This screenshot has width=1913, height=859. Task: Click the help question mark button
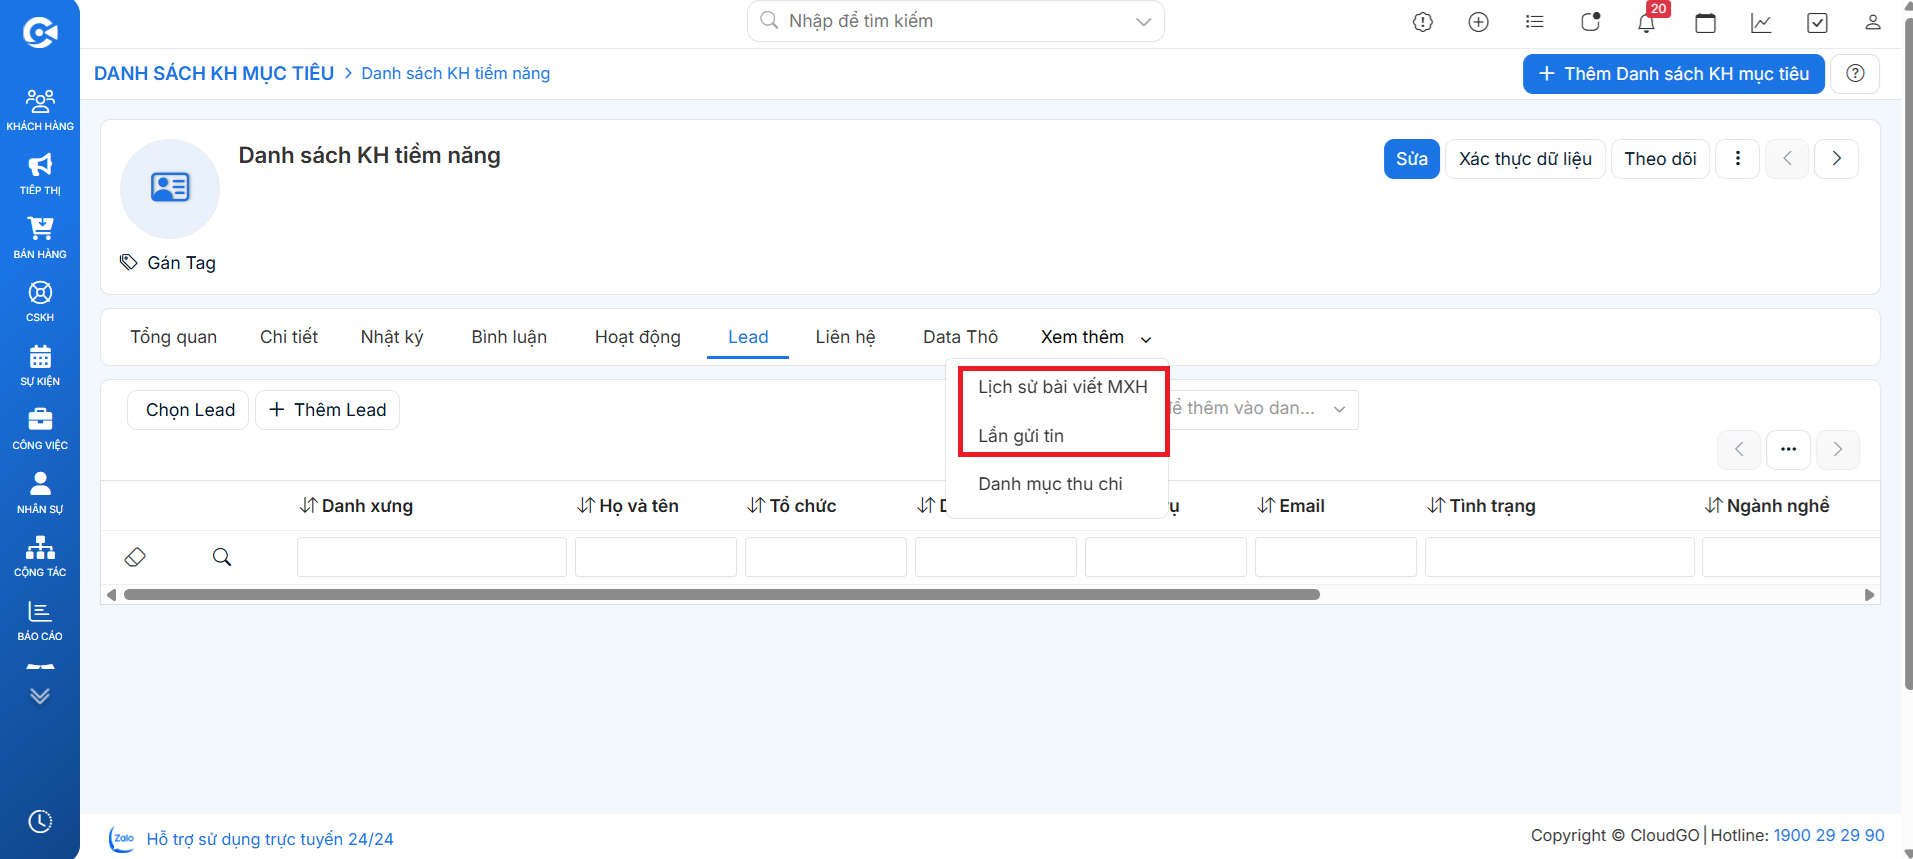pyautogui.click(x=1855, y=74)
